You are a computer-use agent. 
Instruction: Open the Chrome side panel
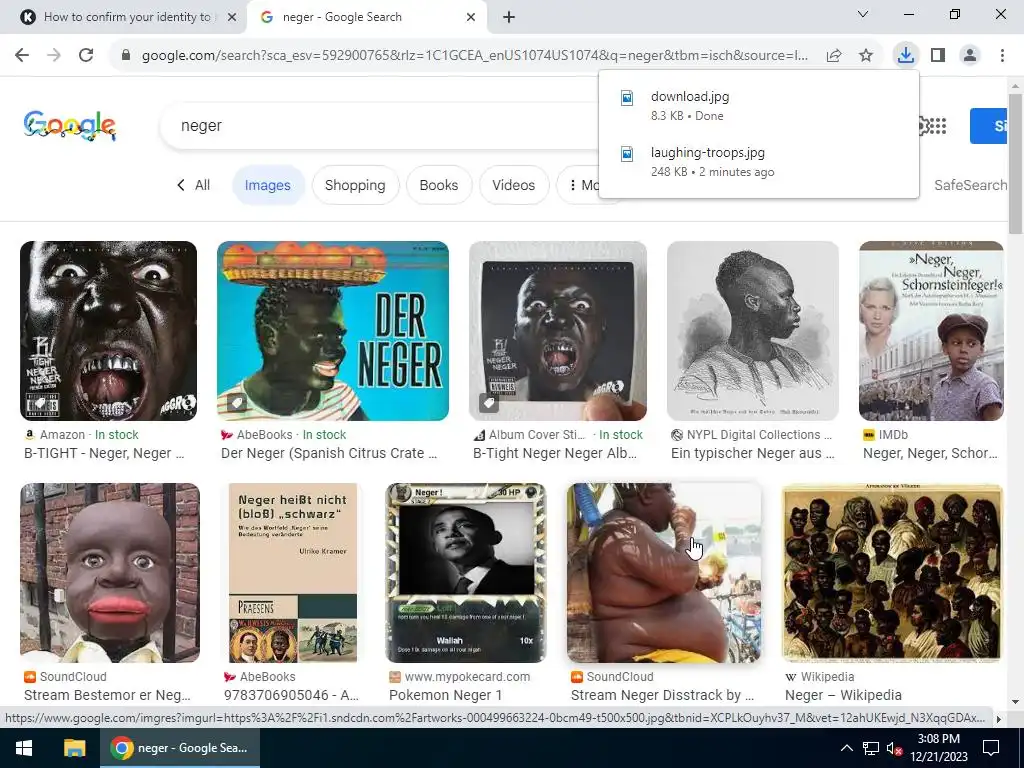938,56
